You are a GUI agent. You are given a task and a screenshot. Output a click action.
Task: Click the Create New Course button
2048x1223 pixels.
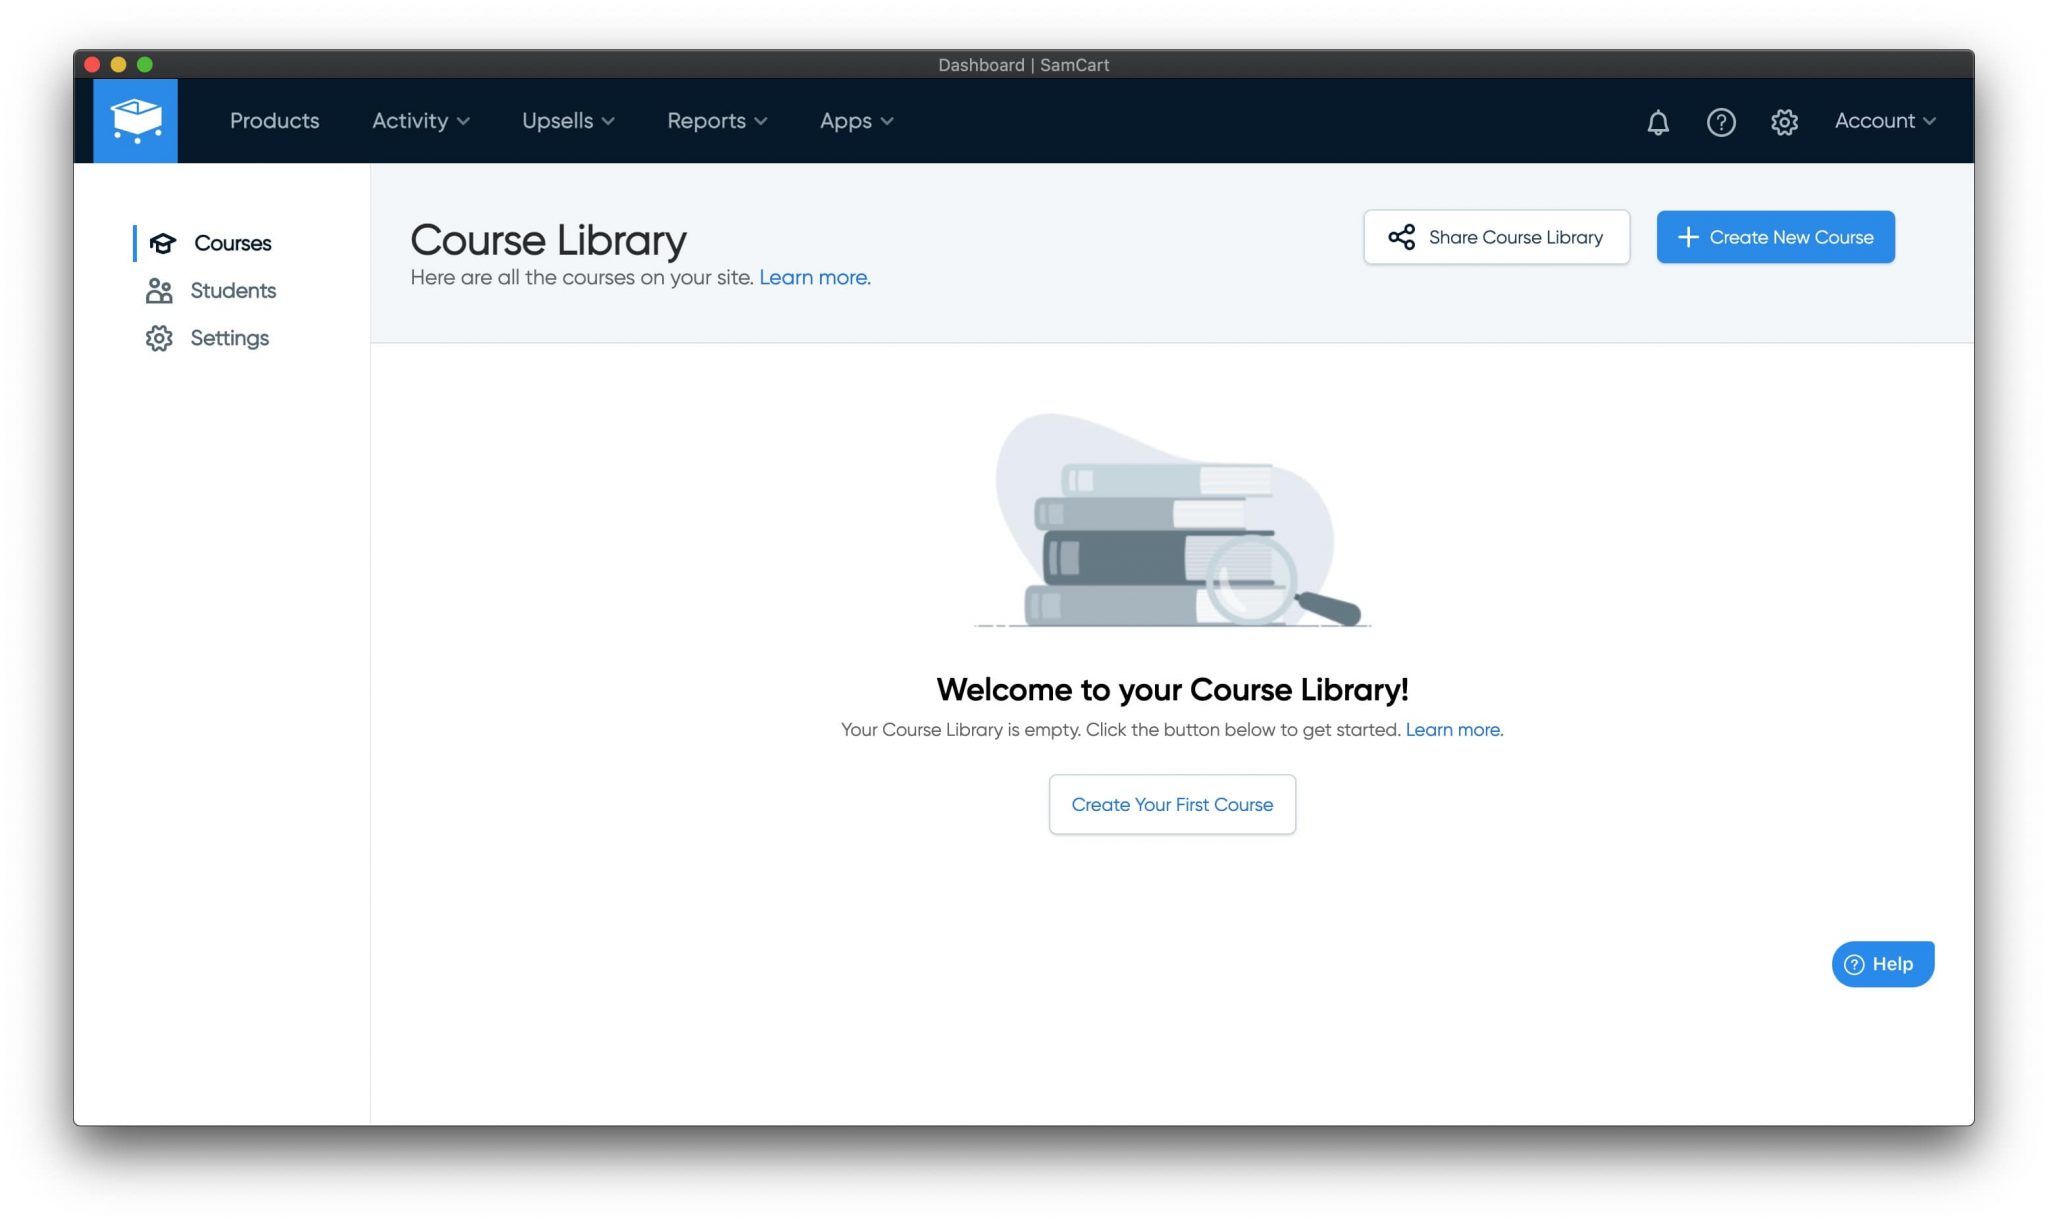tap(1775, 237)
